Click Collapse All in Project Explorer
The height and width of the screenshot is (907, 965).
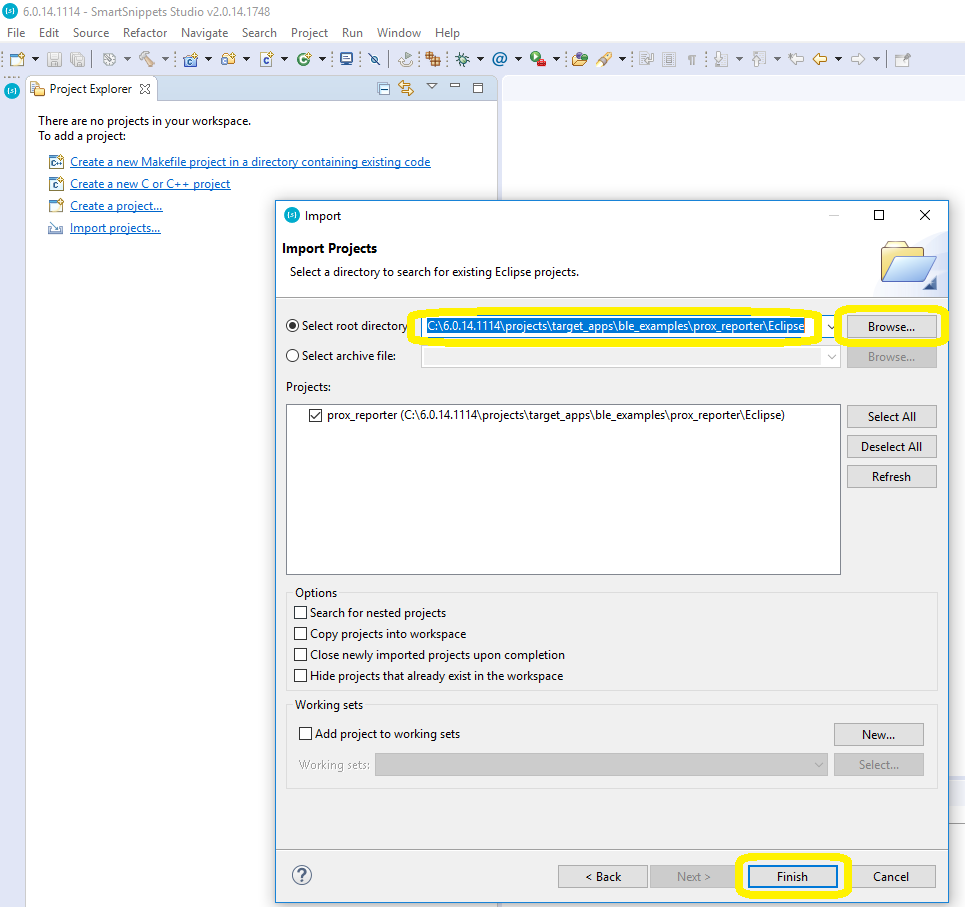tap(383, 89)
